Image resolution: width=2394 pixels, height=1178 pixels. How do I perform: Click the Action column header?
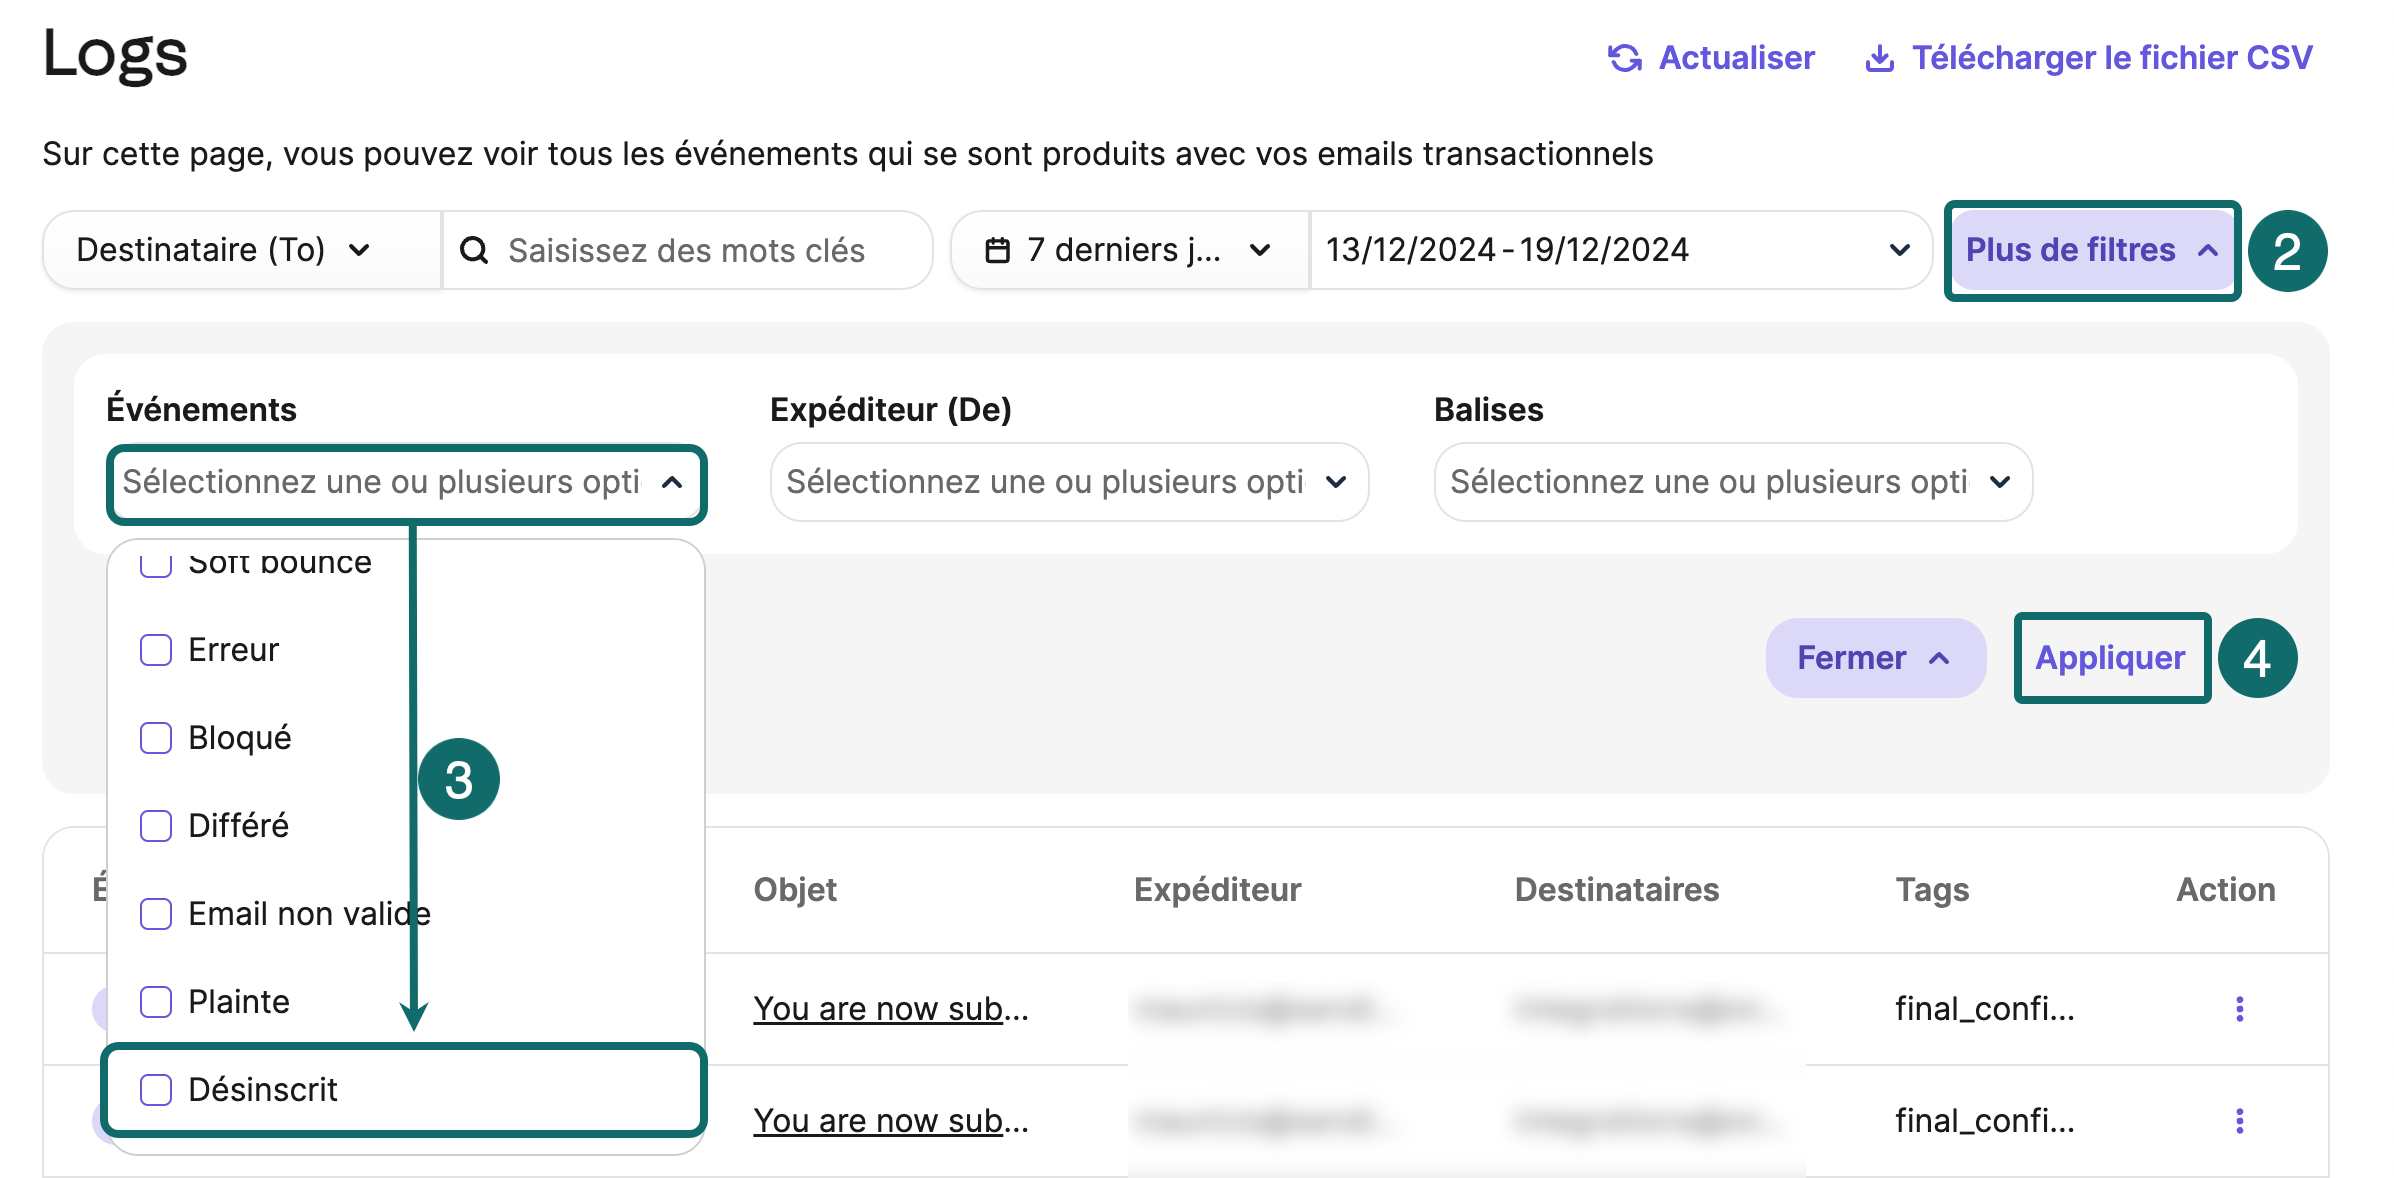[2226, 890]
